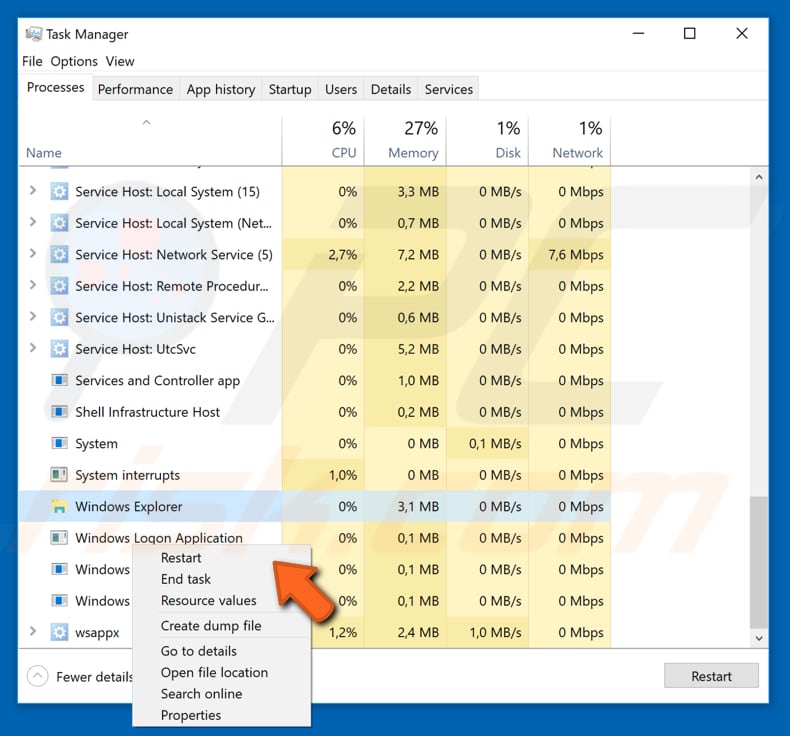Click the gear icon for Service Host: Network Service (5)

click(x=59, y=255)
